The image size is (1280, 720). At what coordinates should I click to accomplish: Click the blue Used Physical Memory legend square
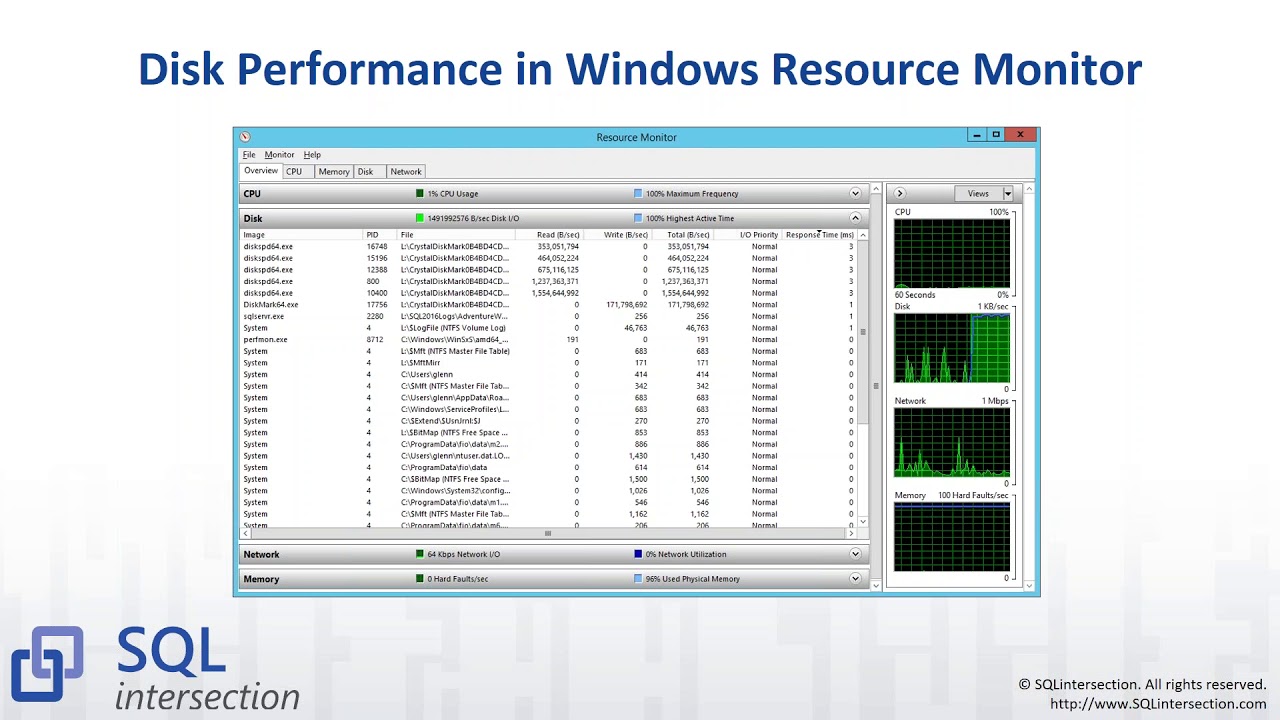(x=638, y=579)
